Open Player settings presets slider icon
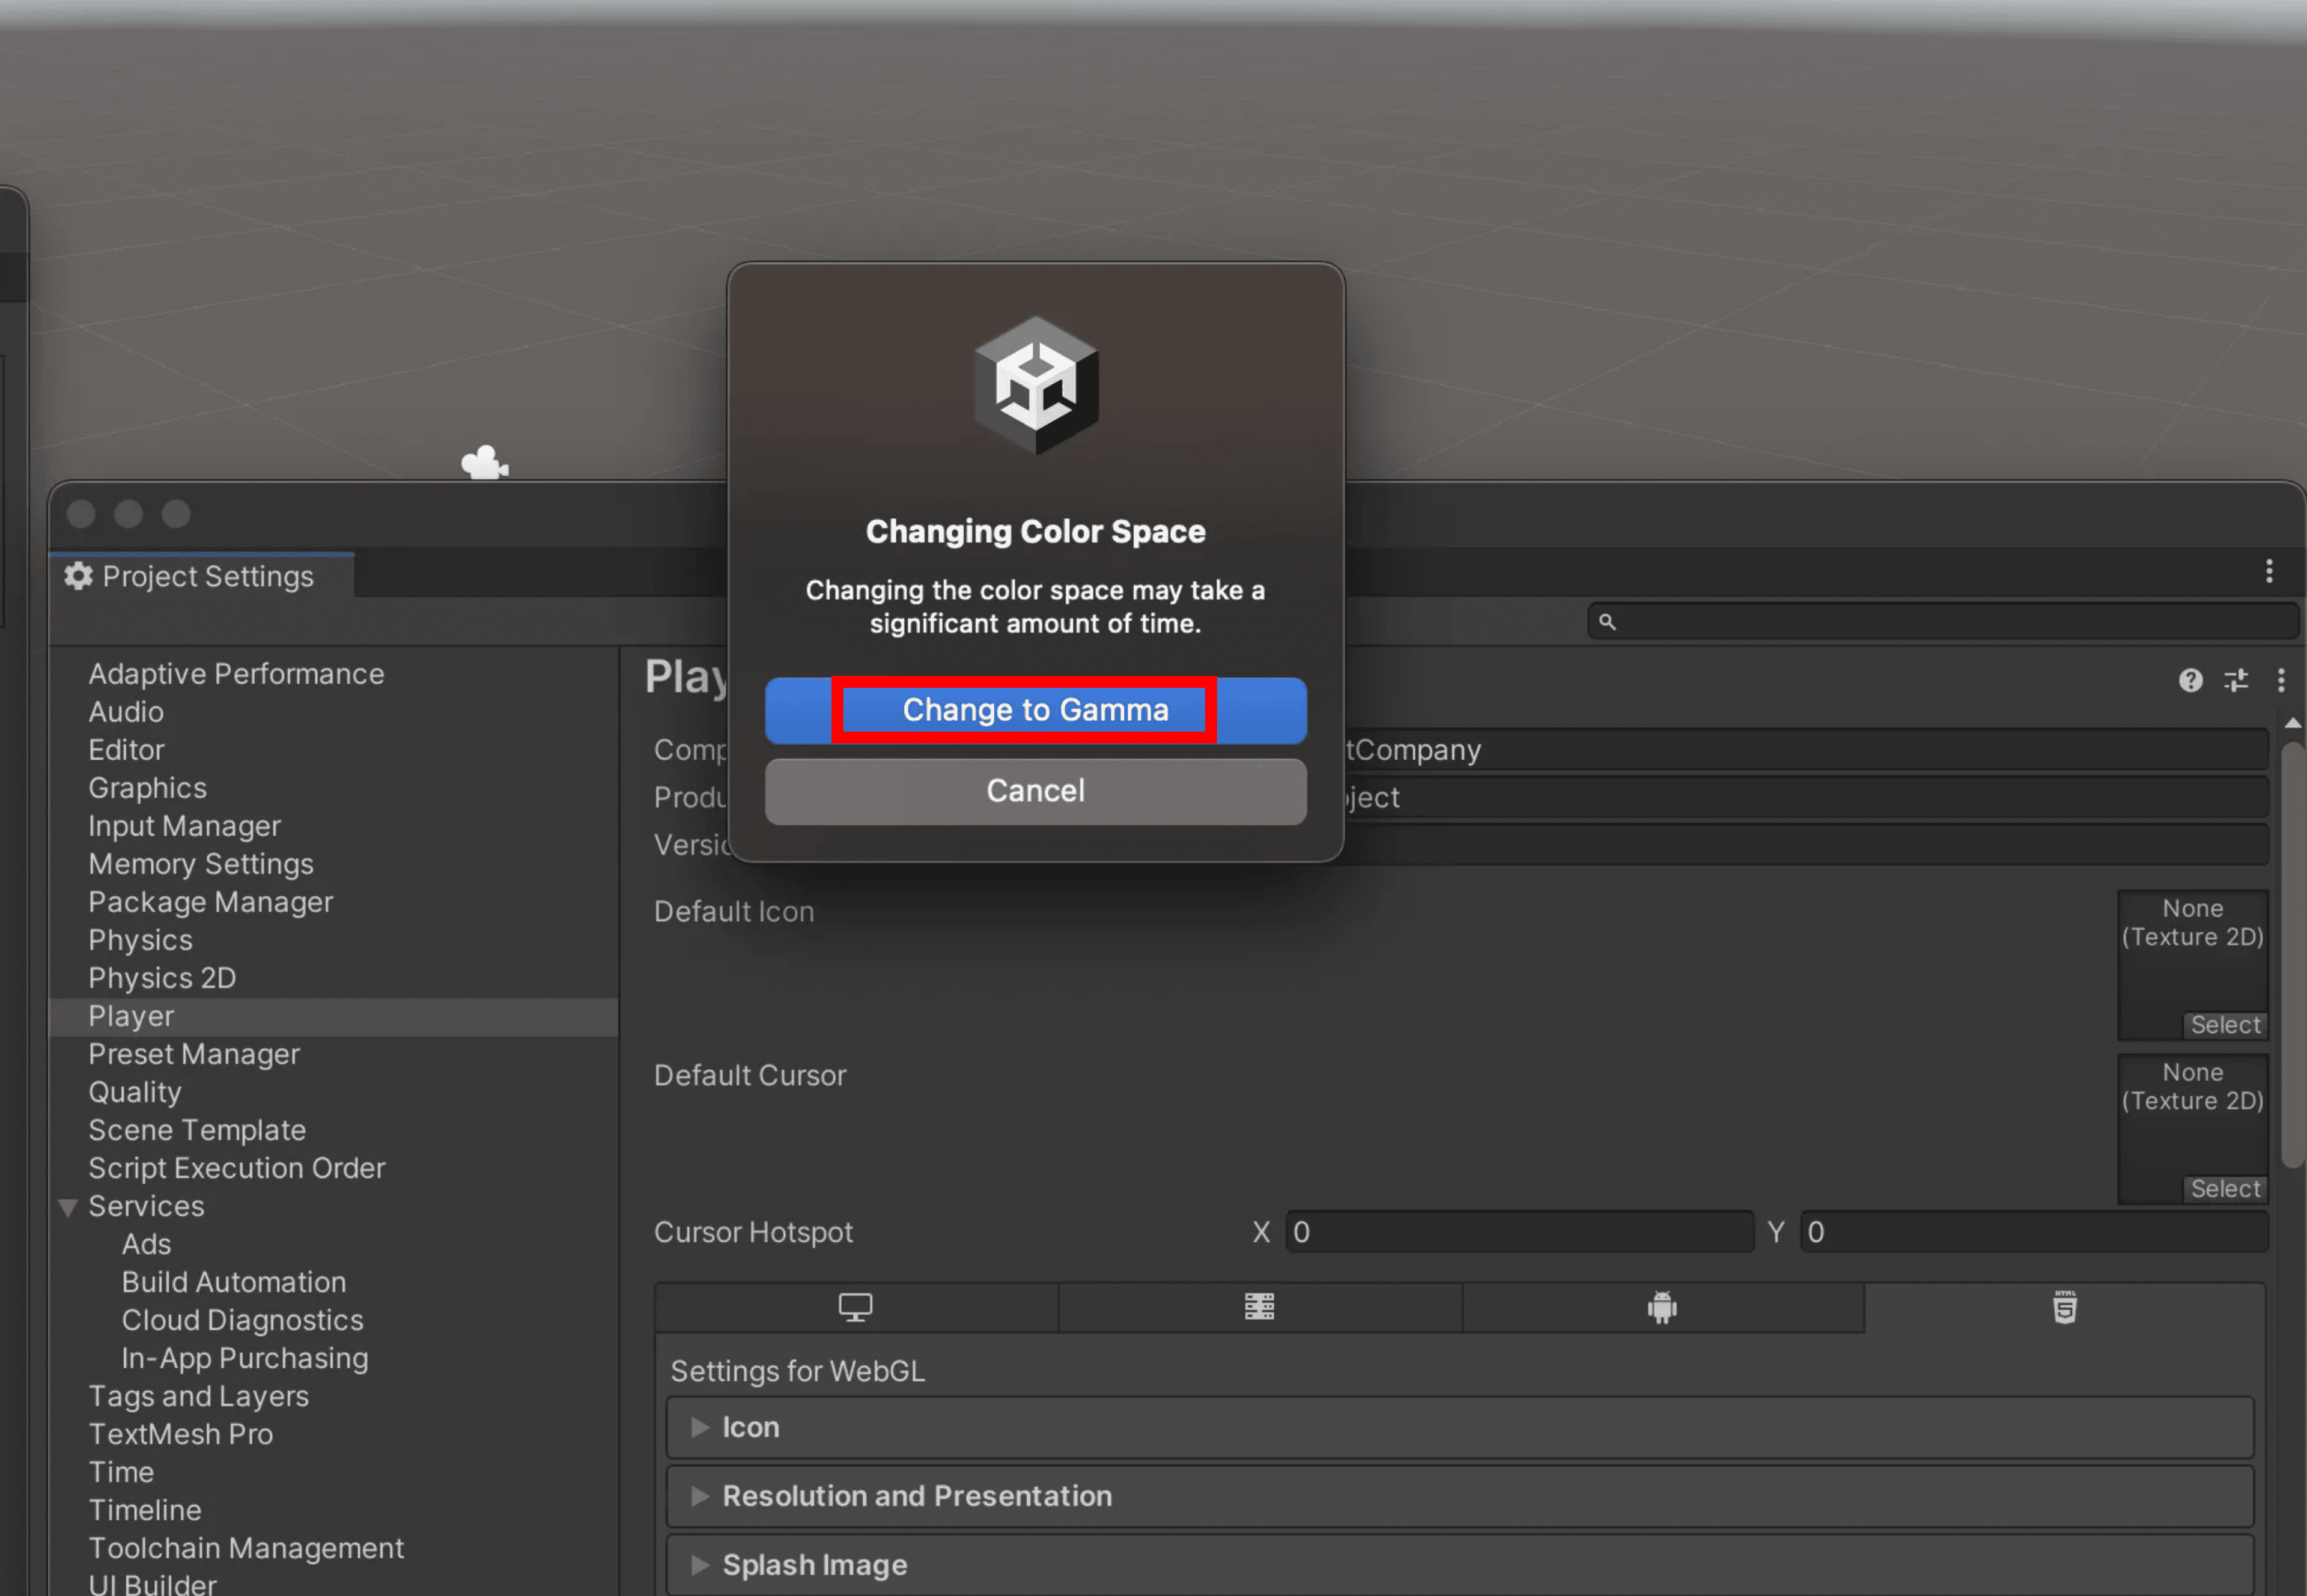 [2235, 680]
